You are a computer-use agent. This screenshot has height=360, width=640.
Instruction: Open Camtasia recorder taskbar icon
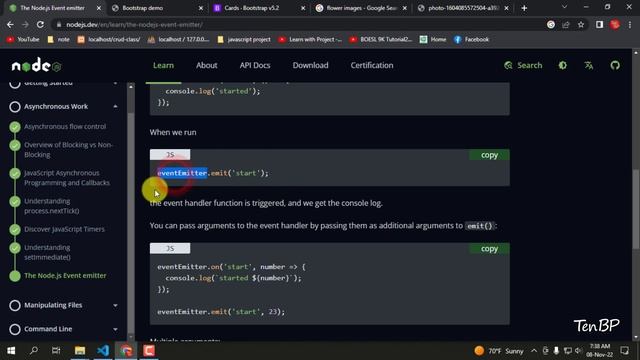149,351
